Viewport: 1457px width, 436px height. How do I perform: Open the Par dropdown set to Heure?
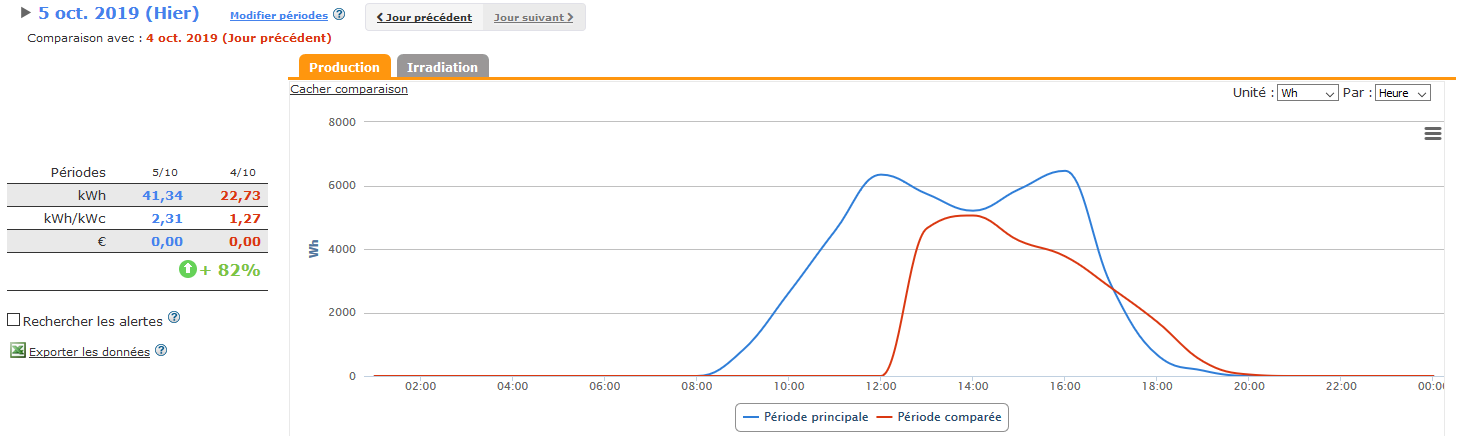(x=1403, y=93)
